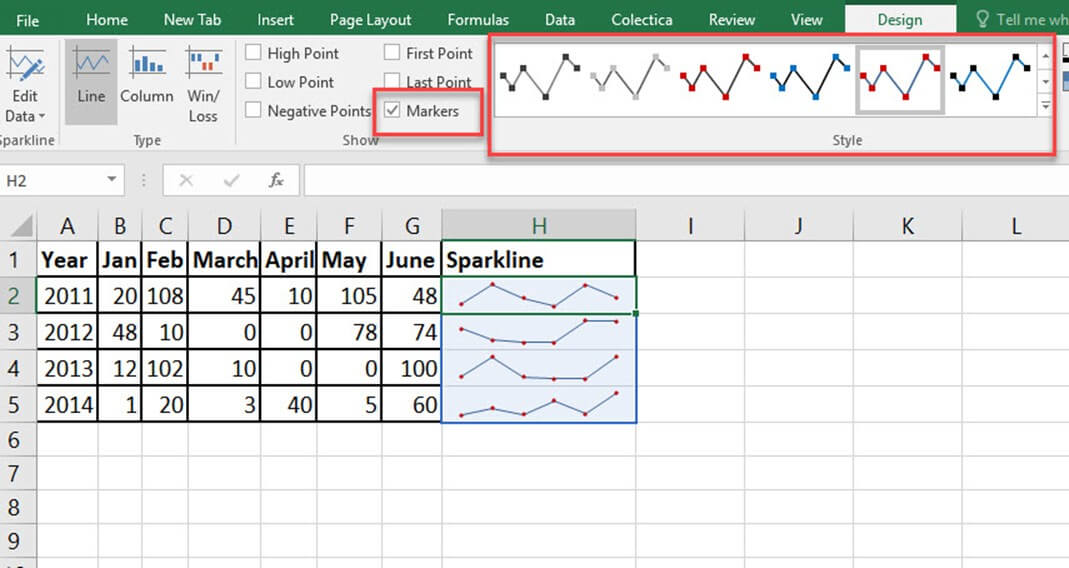Enable the High Point checkbox

point(254,54)
